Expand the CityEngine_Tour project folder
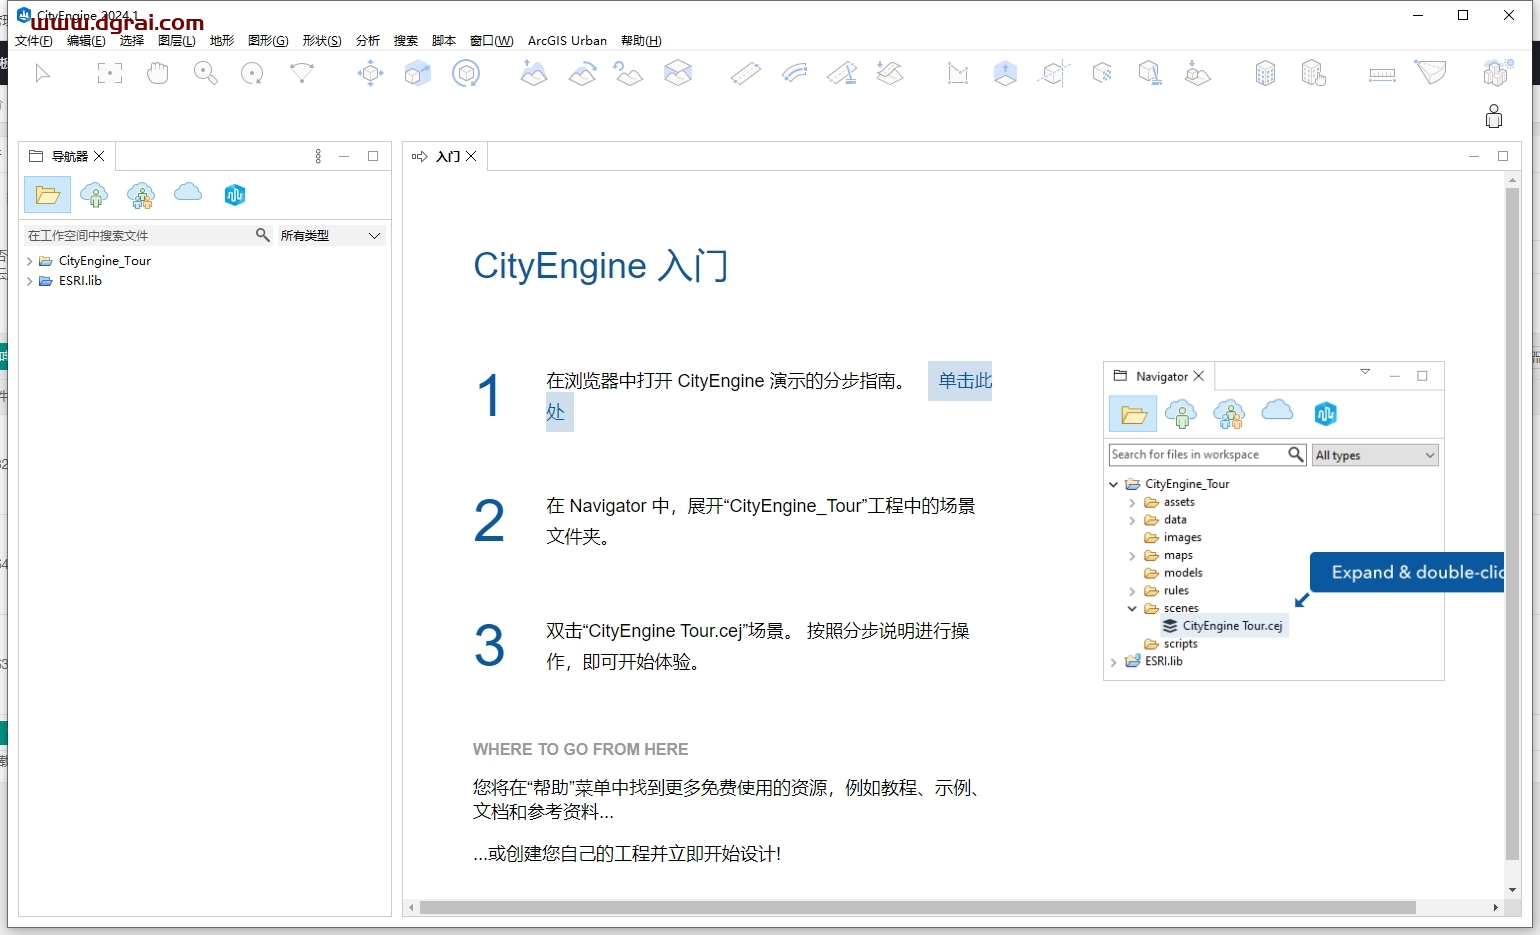The height and width of the screenshot is (935, 1540). [29, 261]
